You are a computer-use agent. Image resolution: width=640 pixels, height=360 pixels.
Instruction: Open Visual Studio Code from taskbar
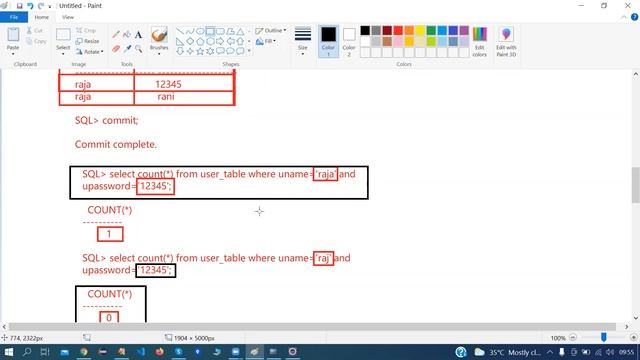click(x=141, y=352)
